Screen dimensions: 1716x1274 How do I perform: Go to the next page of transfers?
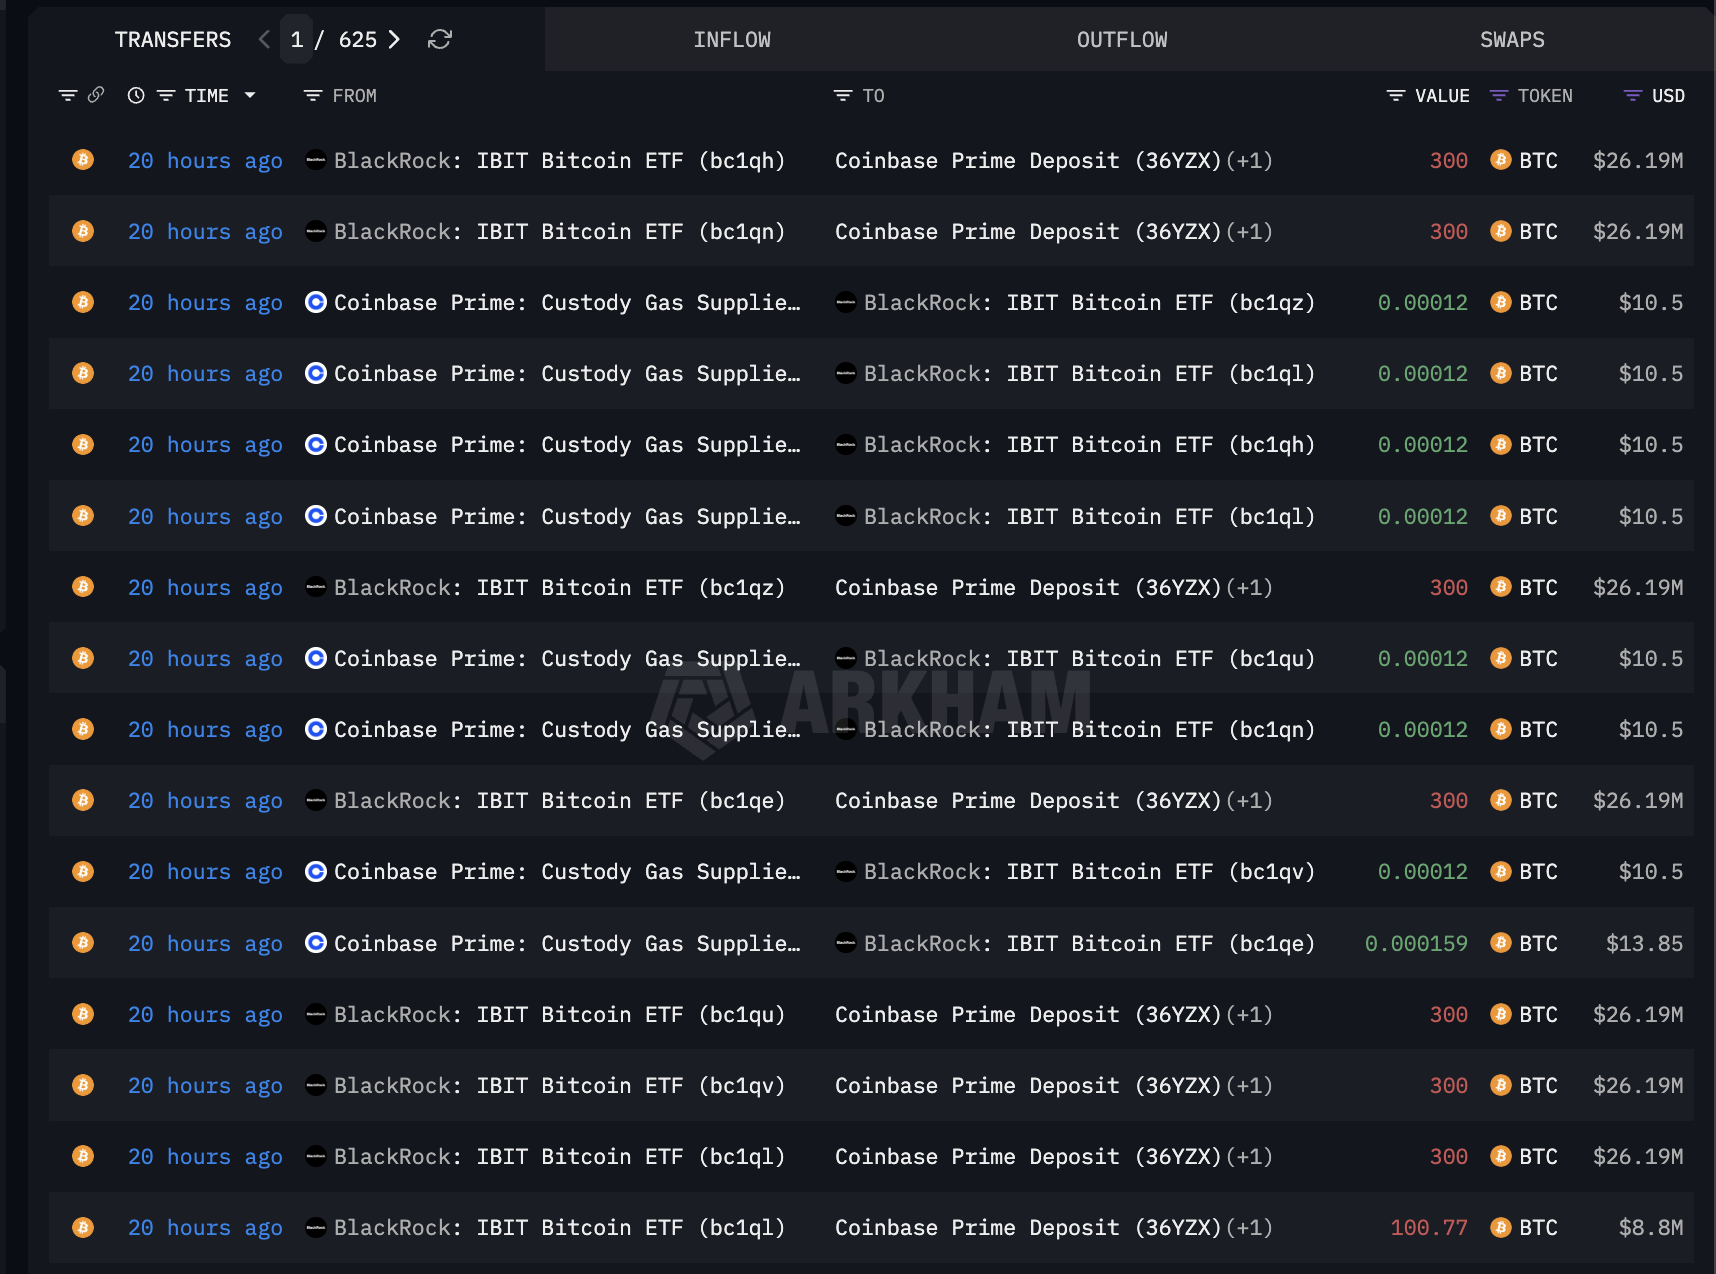pyautogui.click(x=394, y=40)
